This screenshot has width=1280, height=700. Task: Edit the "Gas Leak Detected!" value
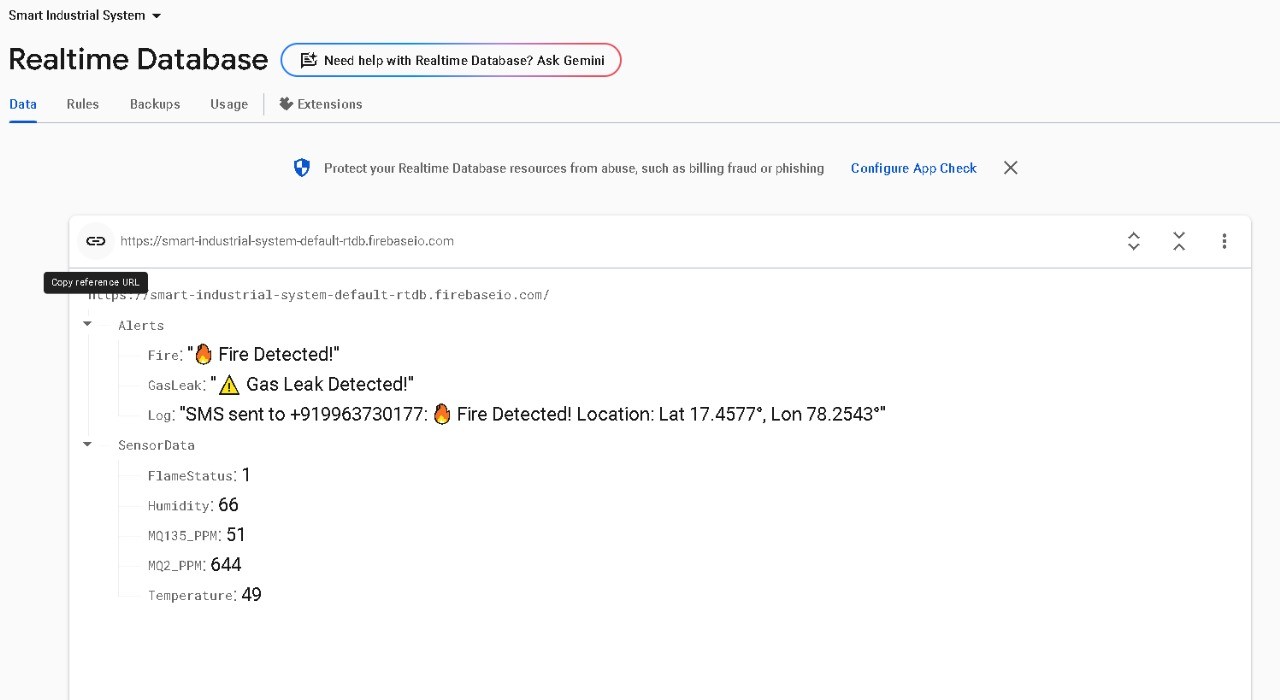coord(312,384)
